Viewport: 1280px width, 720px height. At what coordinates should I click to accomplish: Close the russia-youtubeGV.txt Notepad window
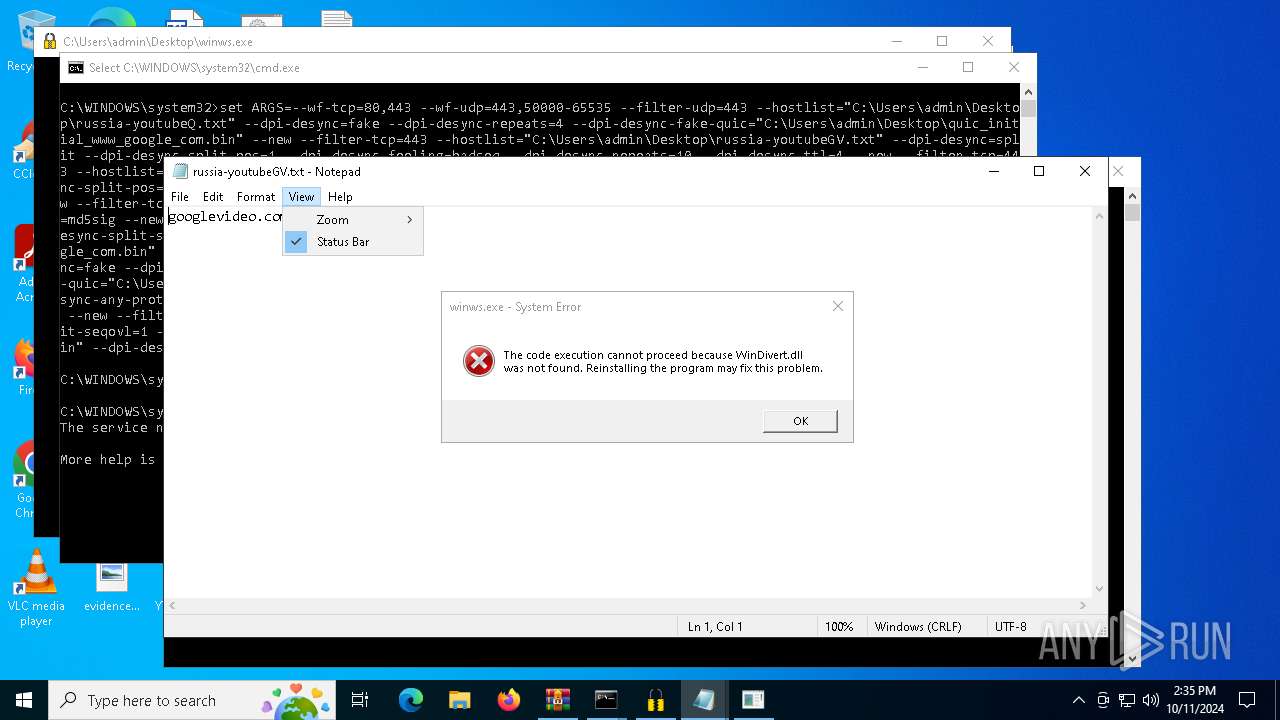pyautogui.click(x=1085, y=171)
